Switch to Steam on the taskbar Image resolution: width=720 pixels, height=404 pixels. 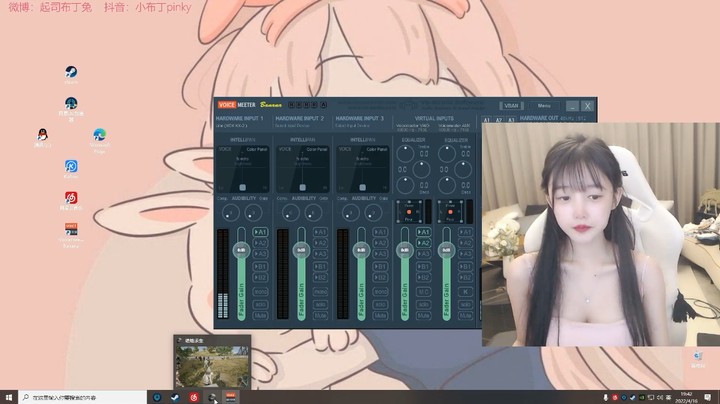point(175,397)
